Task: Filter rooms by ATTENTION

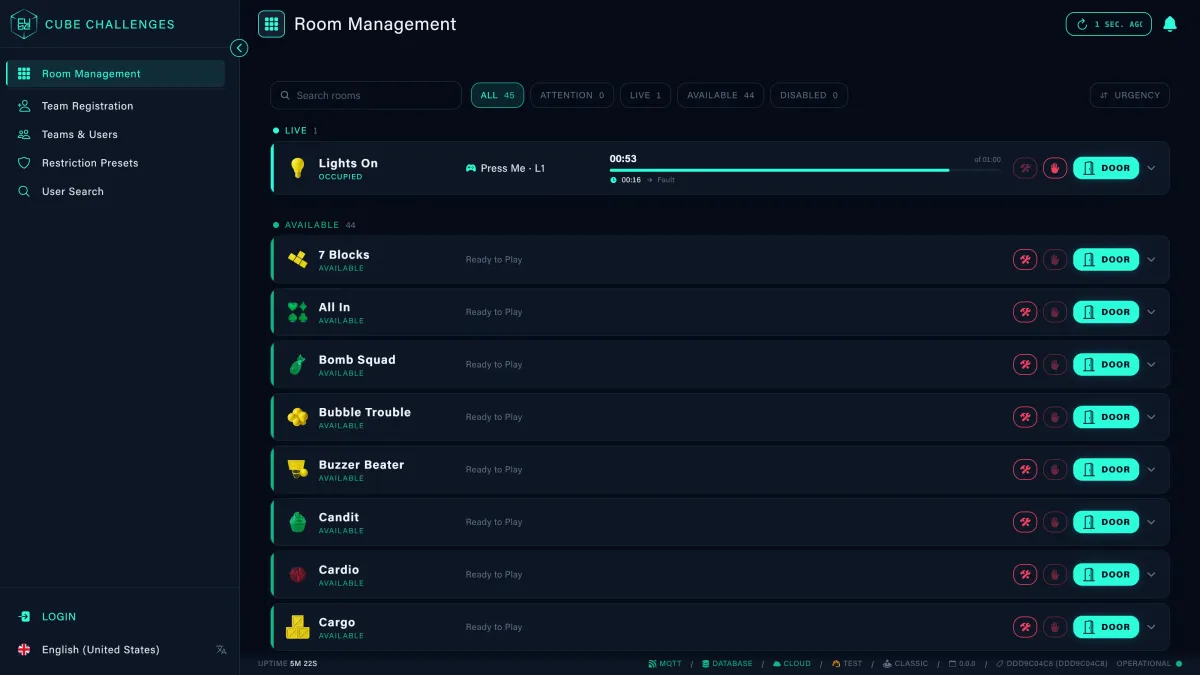Action: (x=572, y=95)
